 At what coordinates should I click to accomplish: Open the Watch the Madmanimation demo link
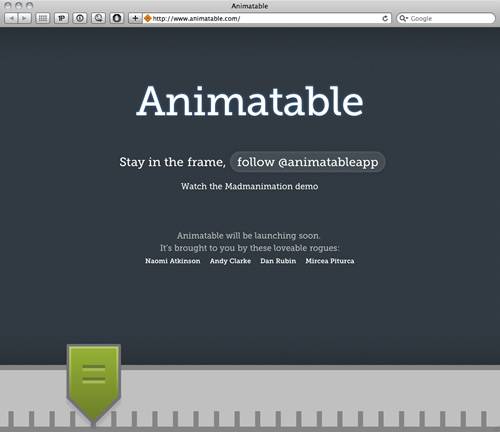(250, 186)
